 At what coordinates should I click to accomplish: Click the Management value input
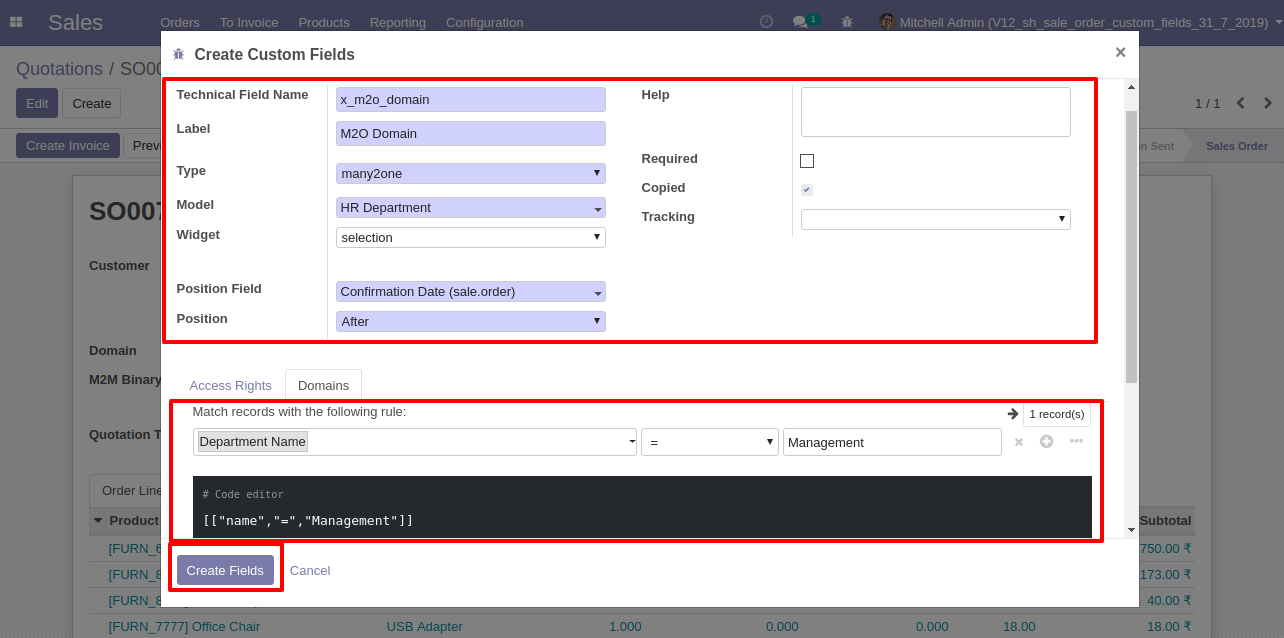(x=892, y=442)
